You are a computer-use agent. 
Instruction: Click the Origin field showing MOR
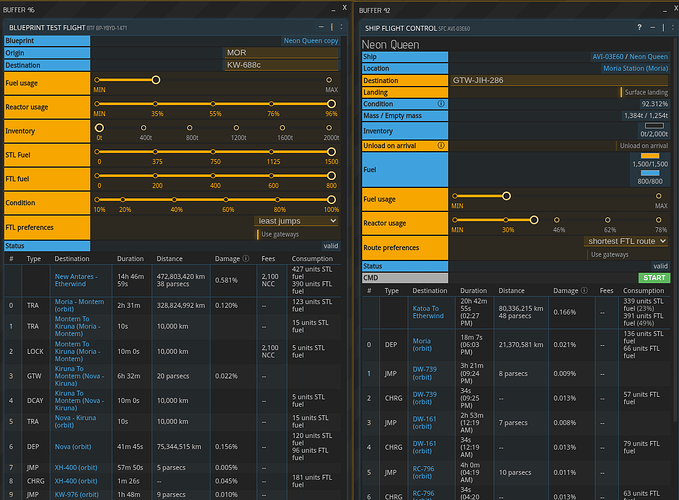[281, 52]
